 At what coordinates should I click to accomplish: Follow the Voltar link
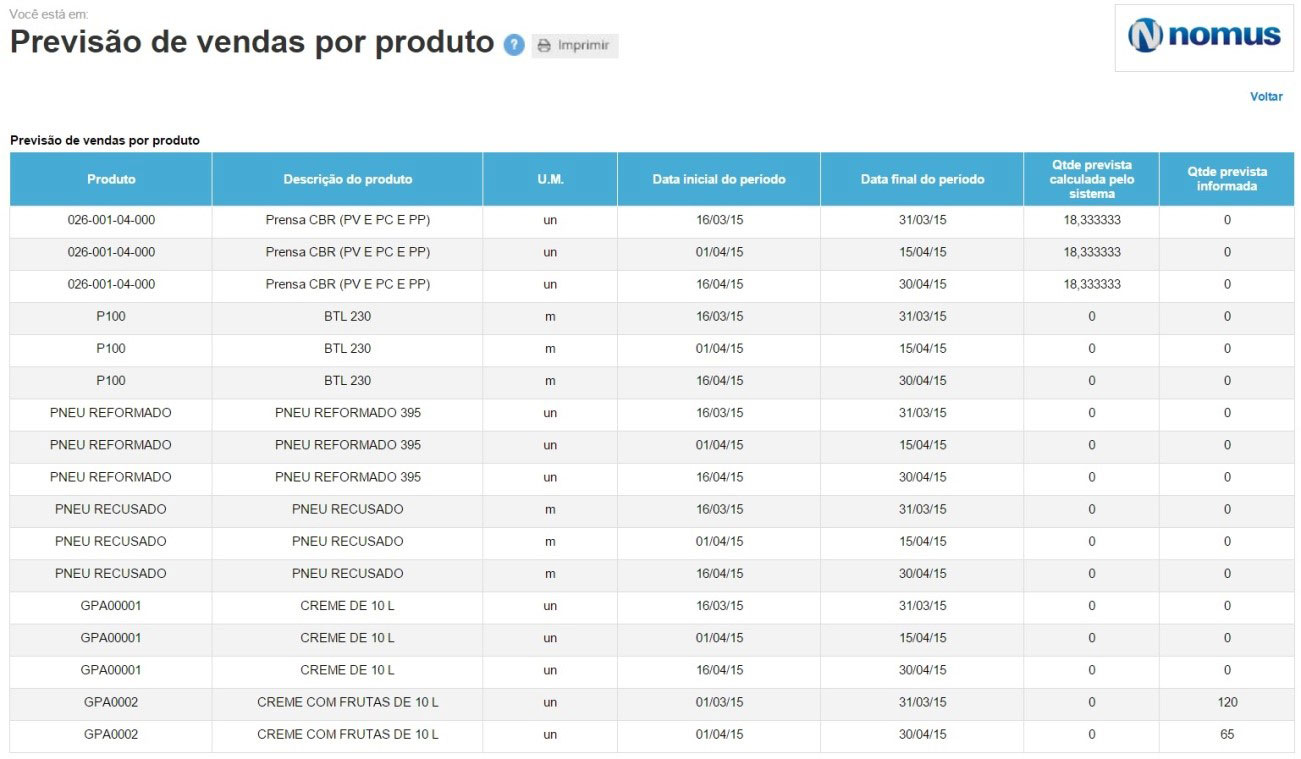pos(1266,97)
